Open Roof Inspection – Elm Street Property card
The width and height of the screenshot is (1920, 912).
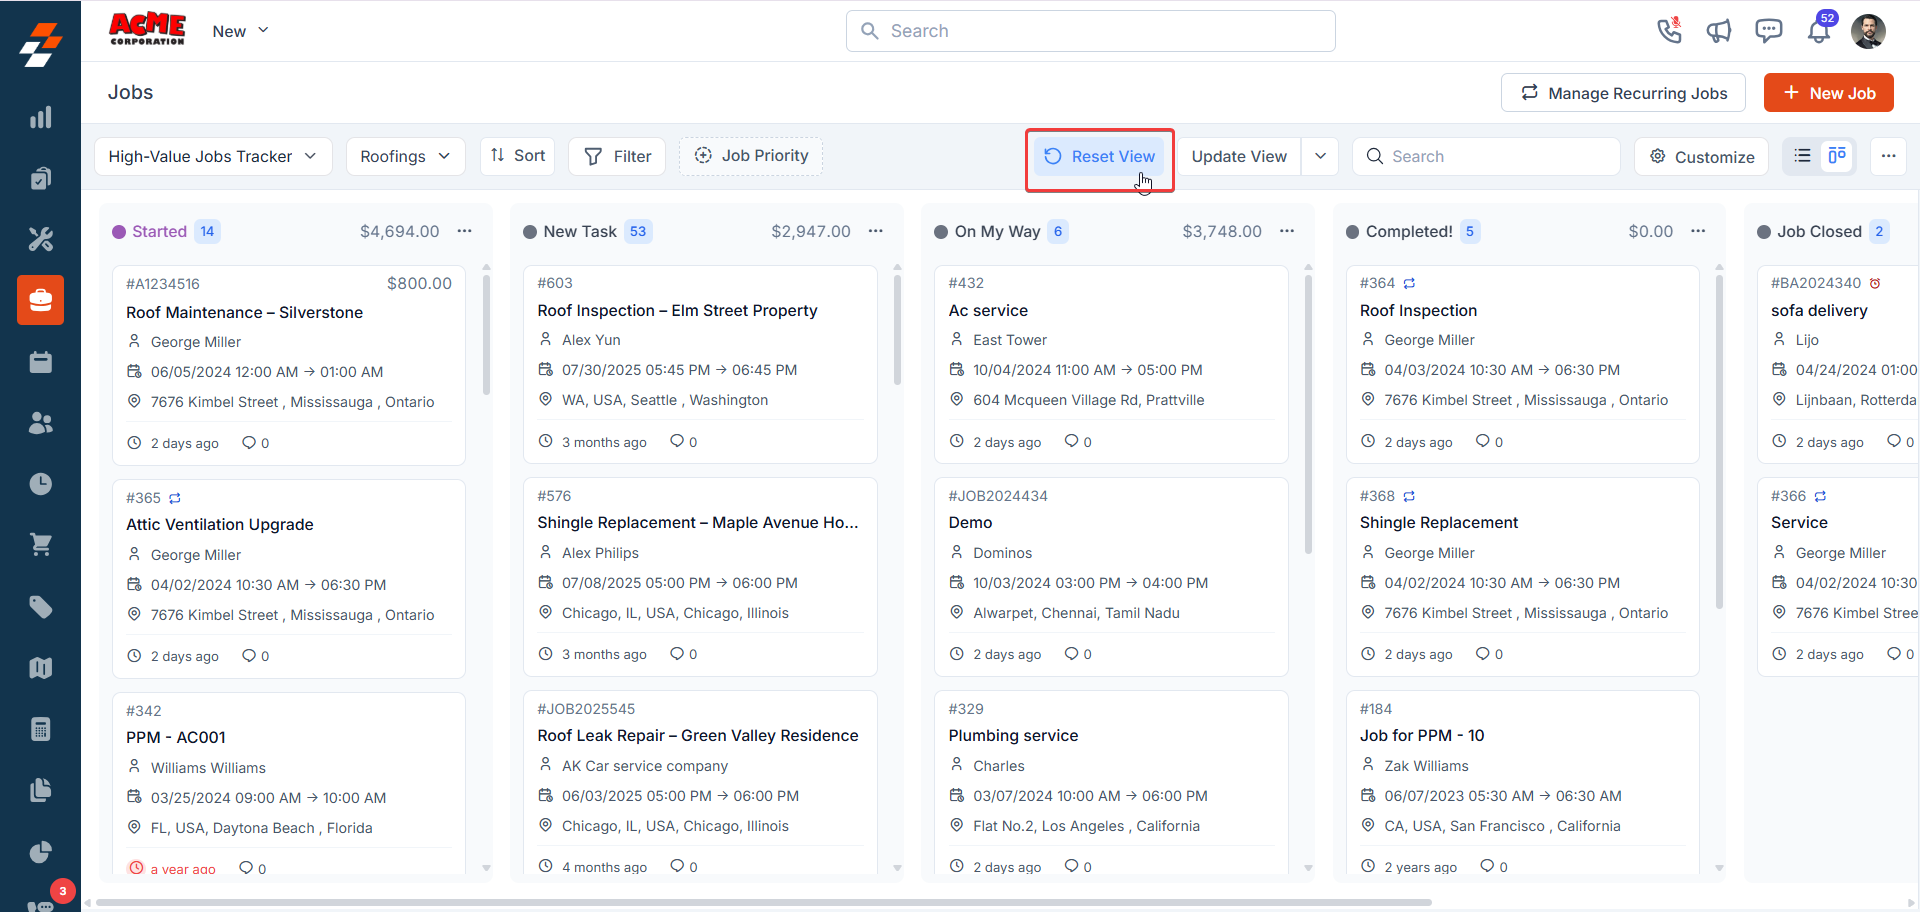tap(700, 364)
